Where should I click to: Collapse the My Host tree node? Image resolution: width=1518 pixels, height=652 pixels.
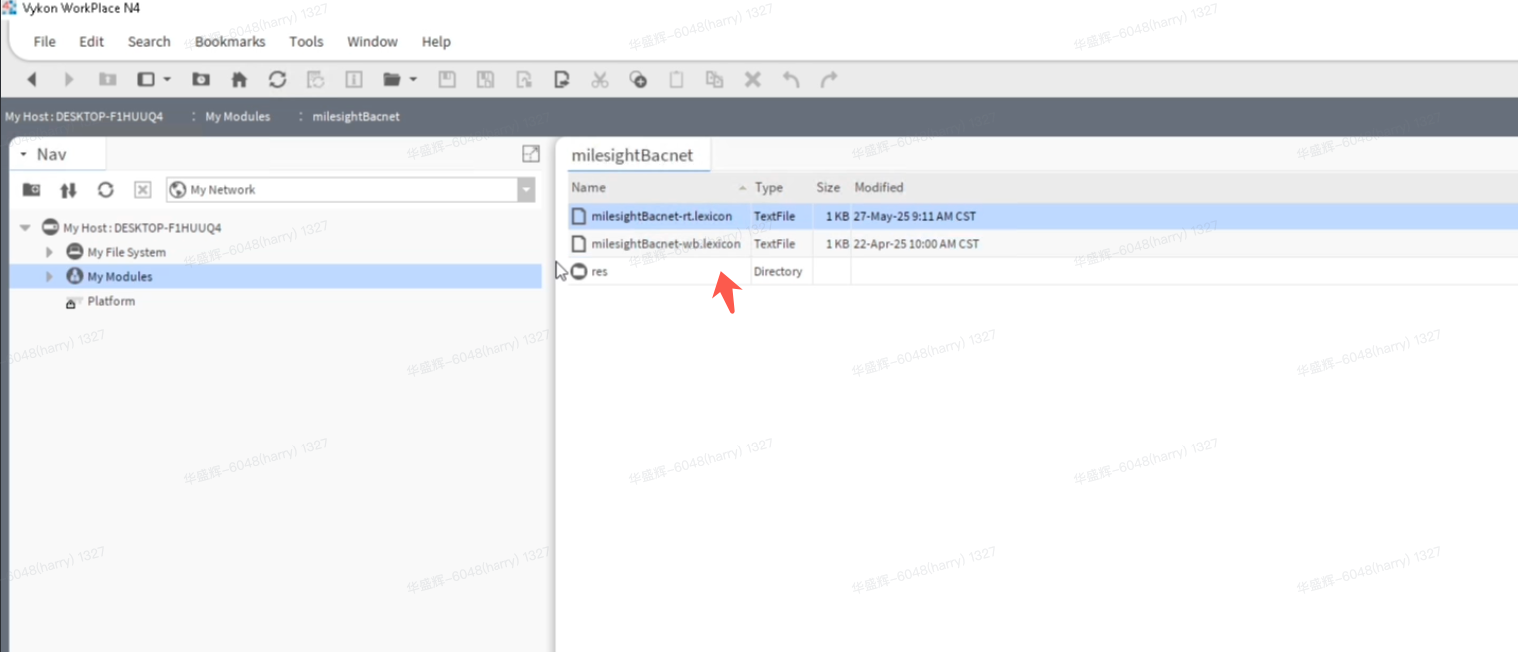click(x=25, y=228)
